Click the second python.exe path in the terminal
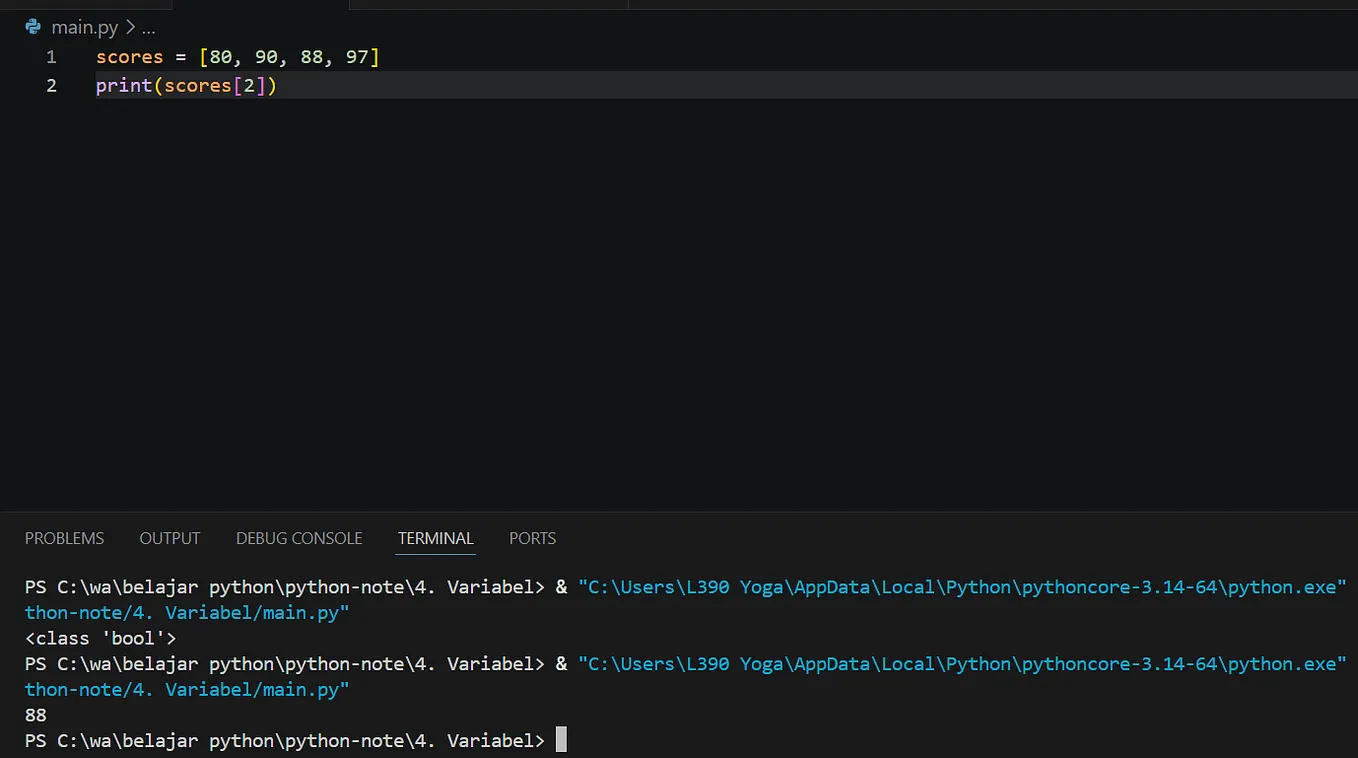 963,664
